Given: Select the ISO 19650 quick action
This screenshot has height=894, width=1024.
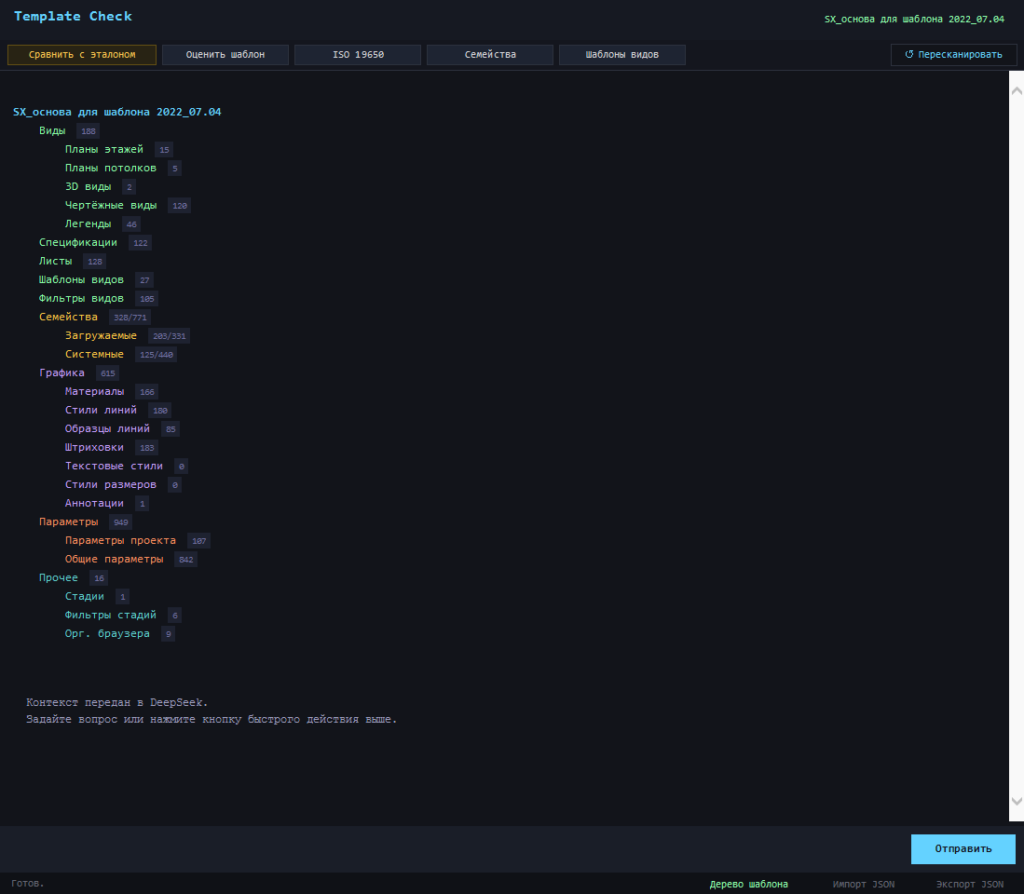Looking at the screenshot, I should (x=358, y=55).
